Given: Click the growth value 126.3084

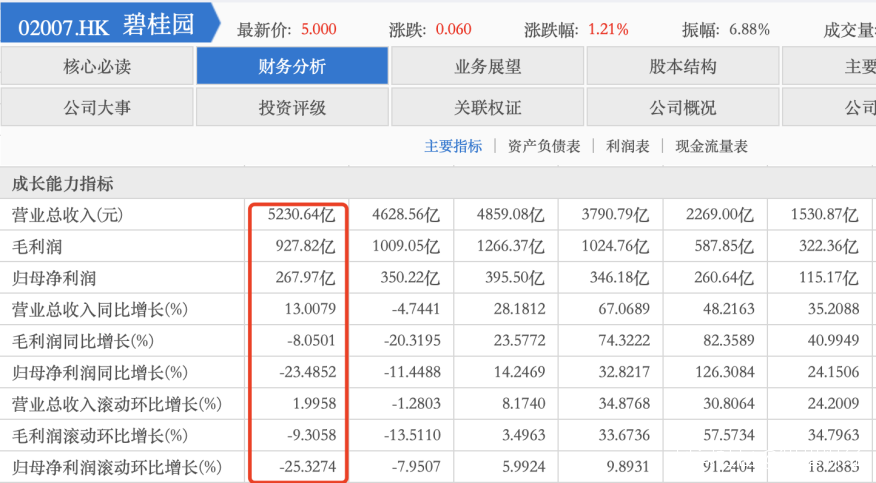Looking at the screenshot, I should click(x=725, y=372).
